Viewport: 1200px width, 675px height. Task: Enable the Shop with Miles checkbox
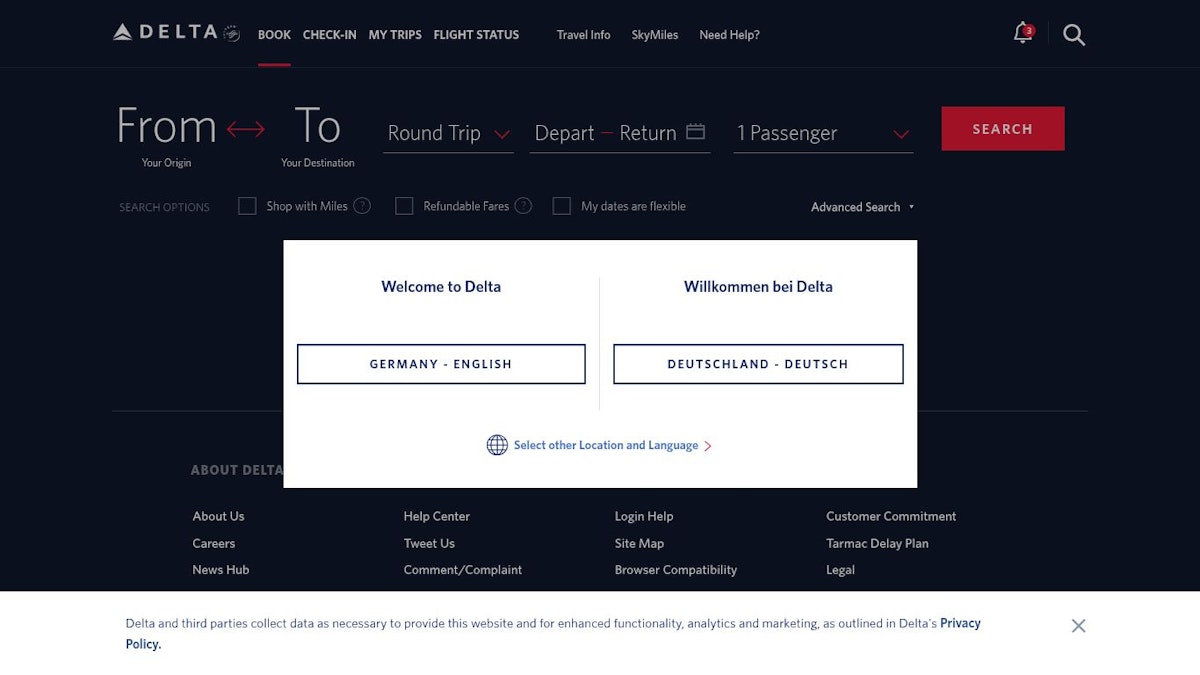click(248, 206)
